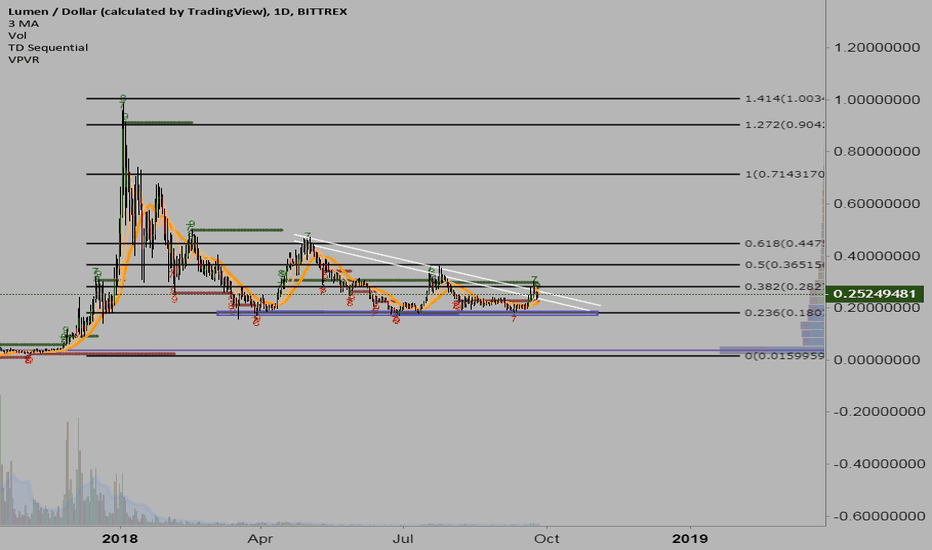Screen dimensions: 932x550
Task: Click the 0.5 Fibonacci level label
Action: [x=785, y=265]
